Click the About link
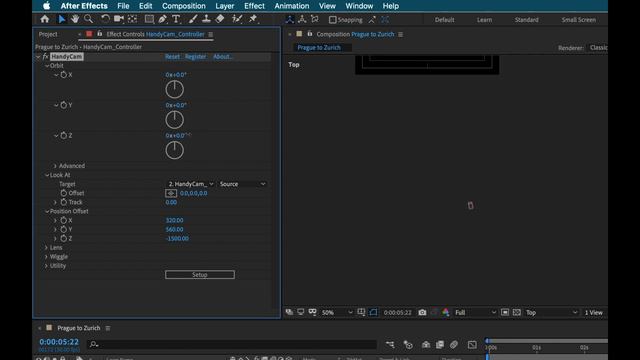Viewport: 640px width, 360px height. [222, 57]
